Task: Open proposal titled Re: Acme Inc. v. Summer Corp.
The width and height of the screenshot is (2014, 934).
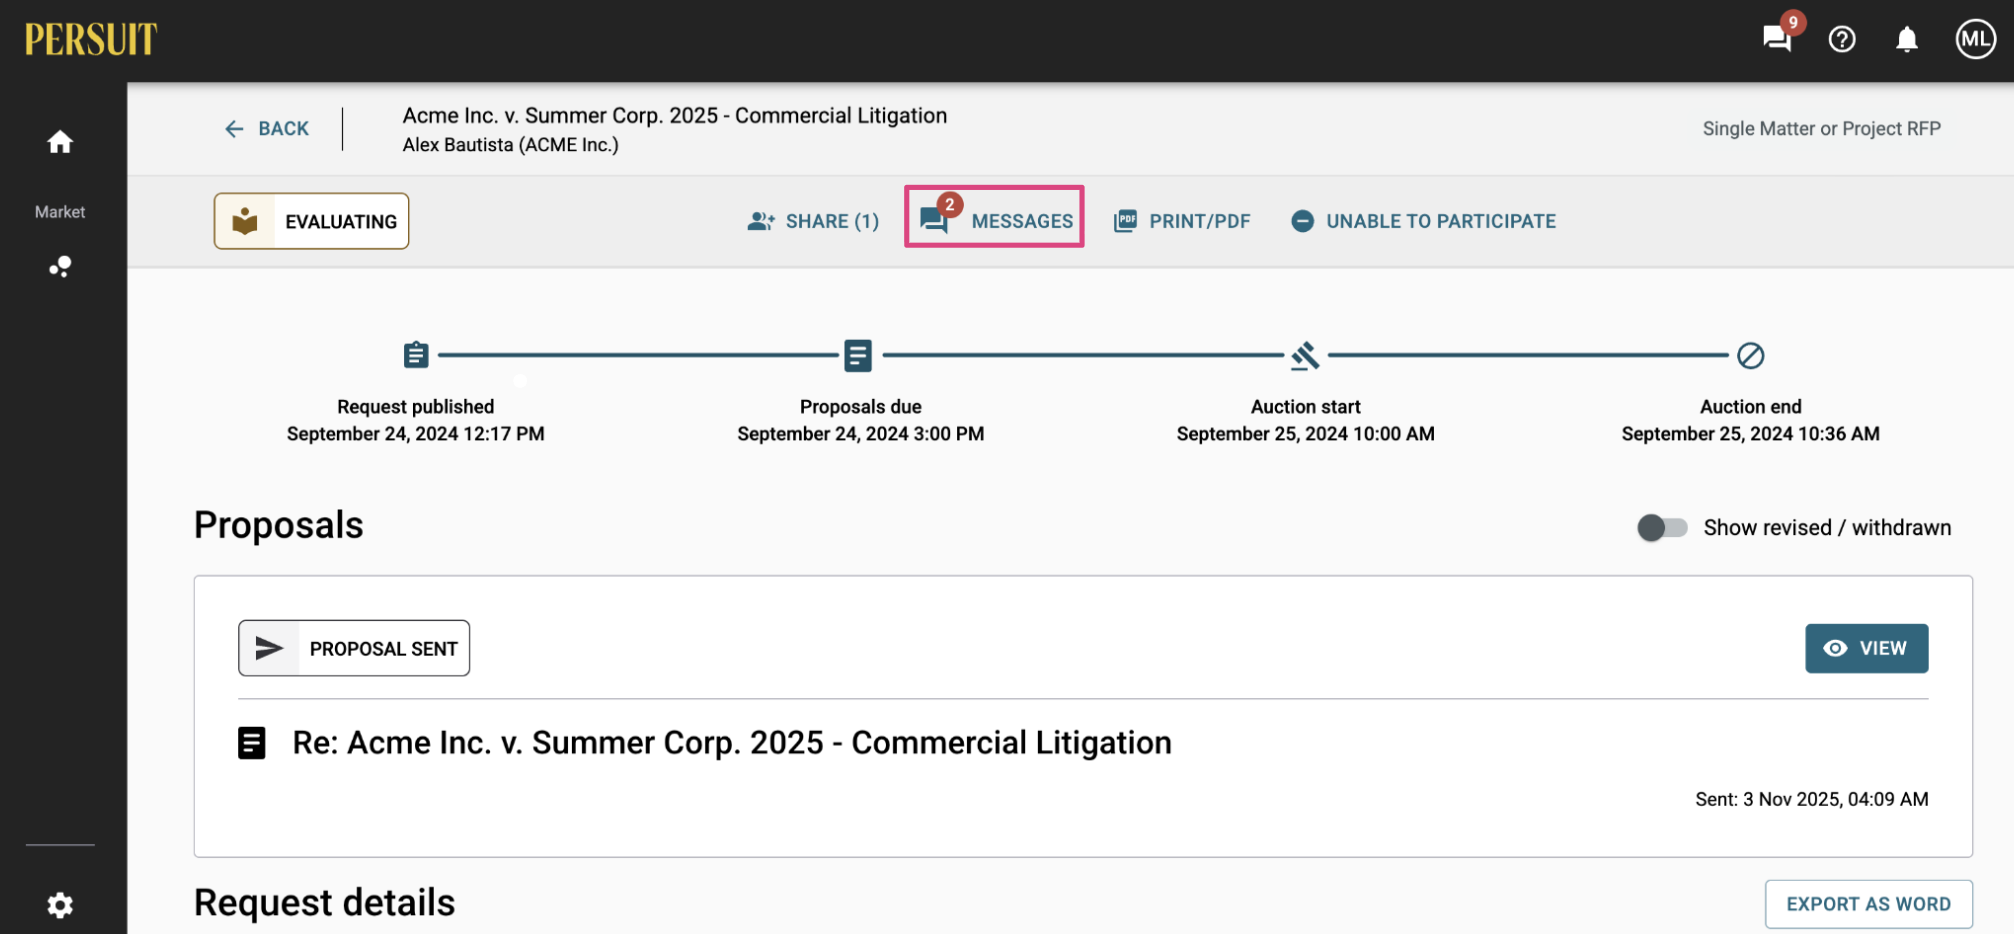Action: coord(732,743)
